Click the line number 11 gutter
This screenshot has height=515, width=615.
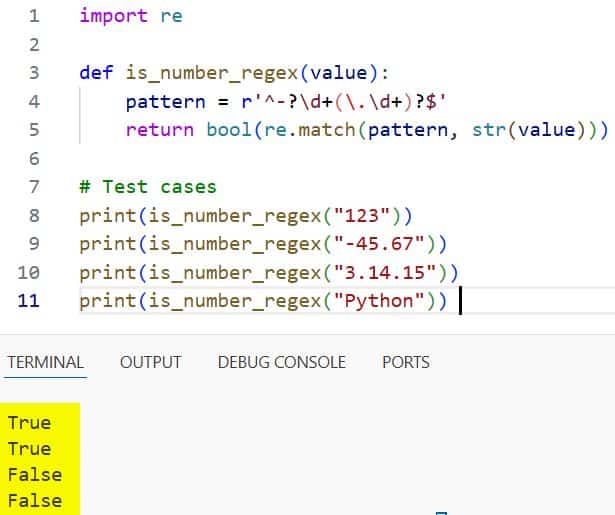pyautogui.click(x=30, y=300)
